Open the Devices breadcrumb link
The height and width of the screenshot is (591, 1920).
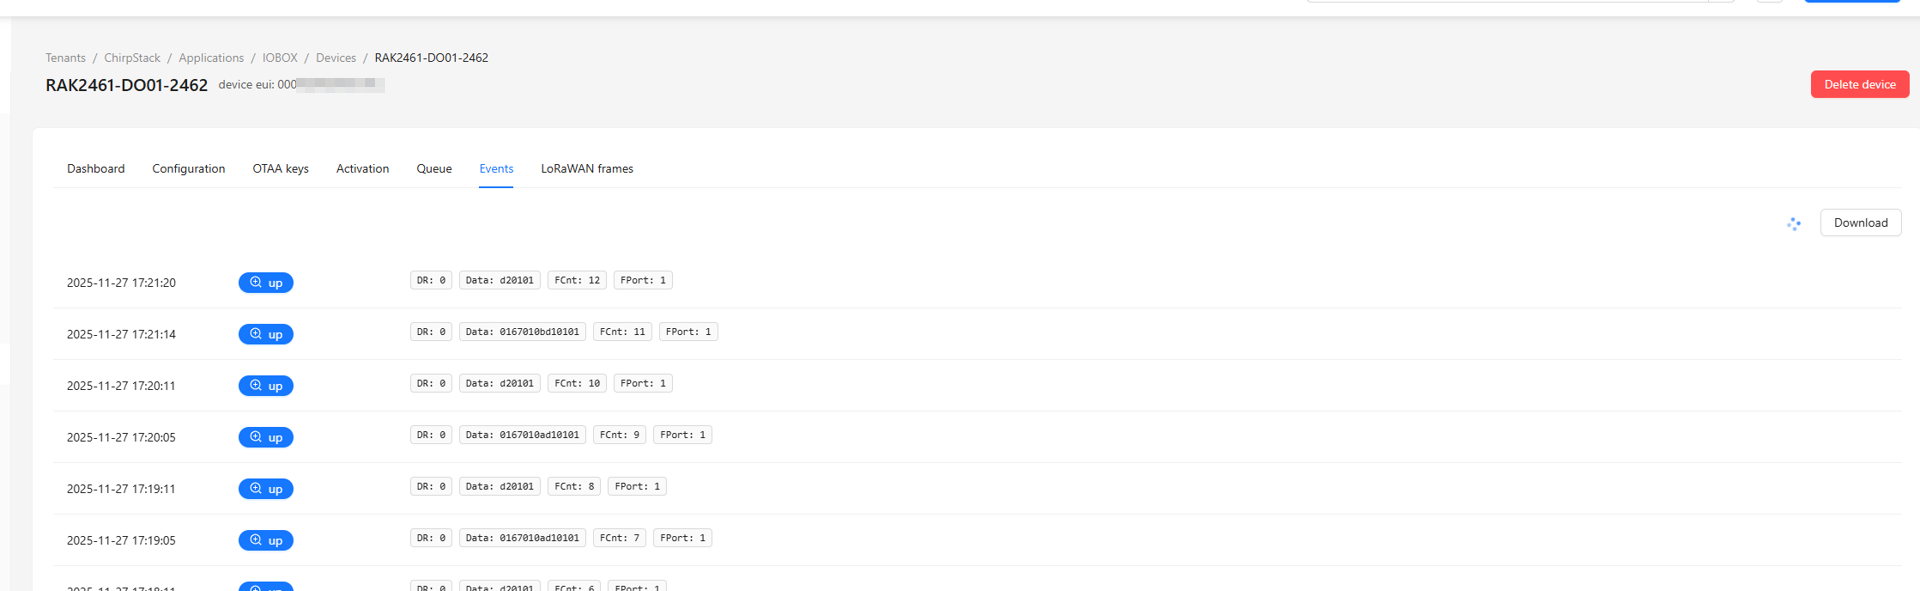click(x=335, y=57)
